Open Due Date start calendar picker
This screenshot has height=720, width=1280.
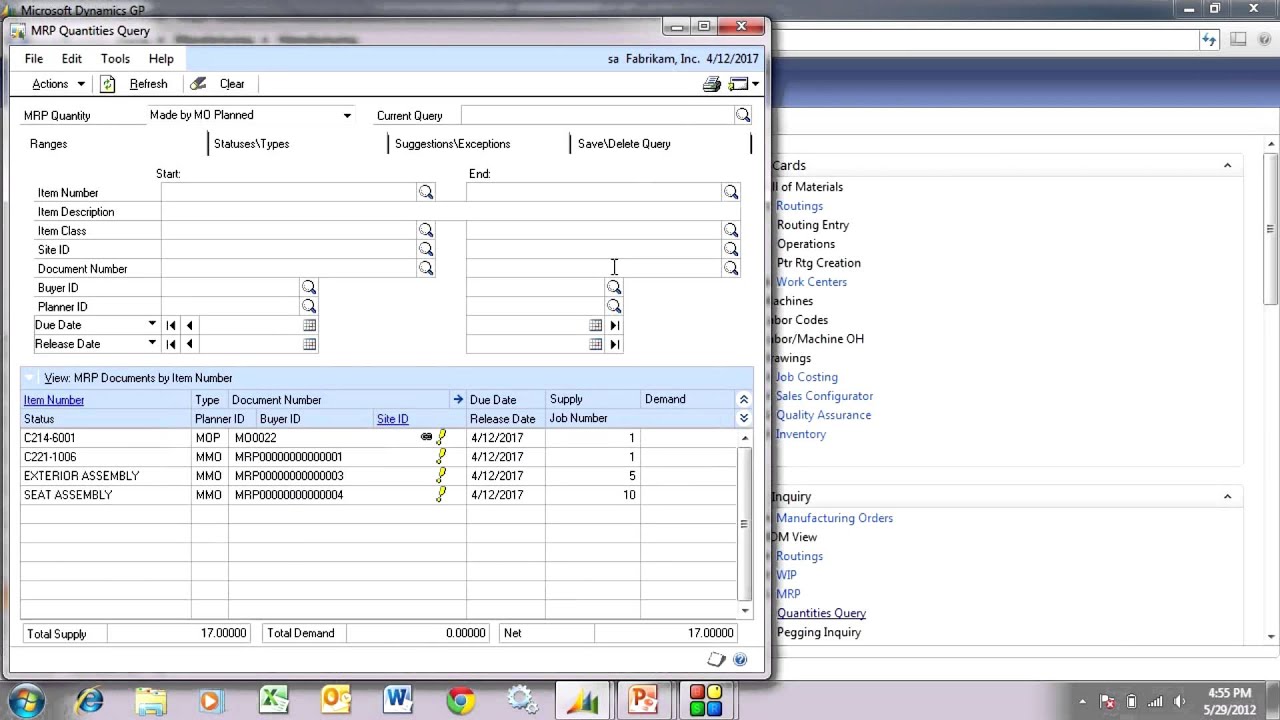click(x=310, y=325)
